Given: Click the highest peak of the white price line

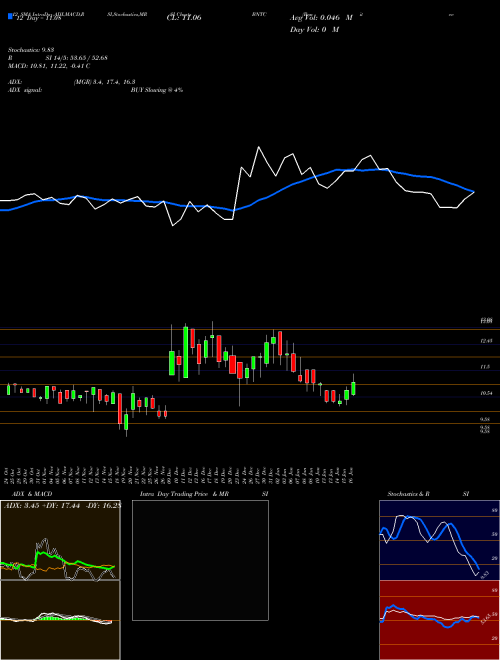Looking at the screenshot, I should pyautogui.click(x=258, y=147).
